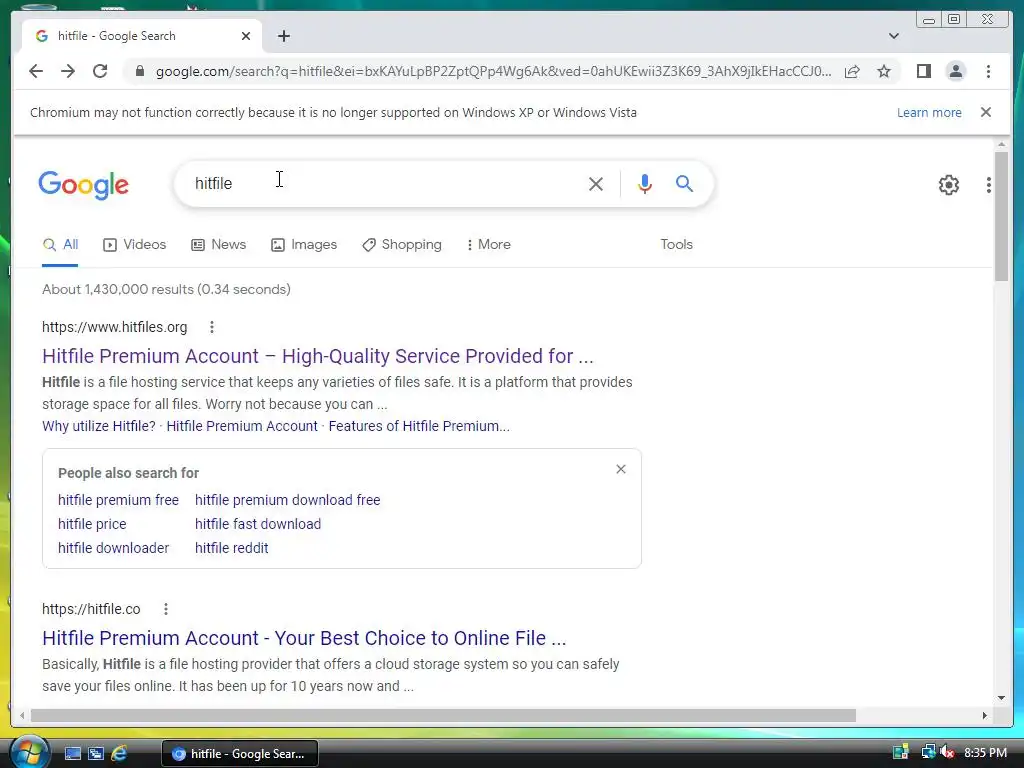This screenshot has width=1024, height=768.
Task: Go forward with the browser forward arrow
Action: 68,71
